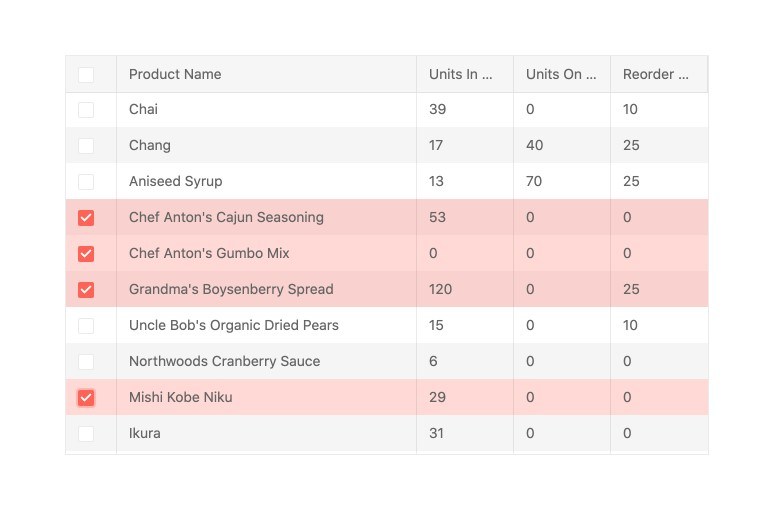This screenshot has width=770, height=510.
Task: Click the Units On Order column header
Action: pos(560,74)
